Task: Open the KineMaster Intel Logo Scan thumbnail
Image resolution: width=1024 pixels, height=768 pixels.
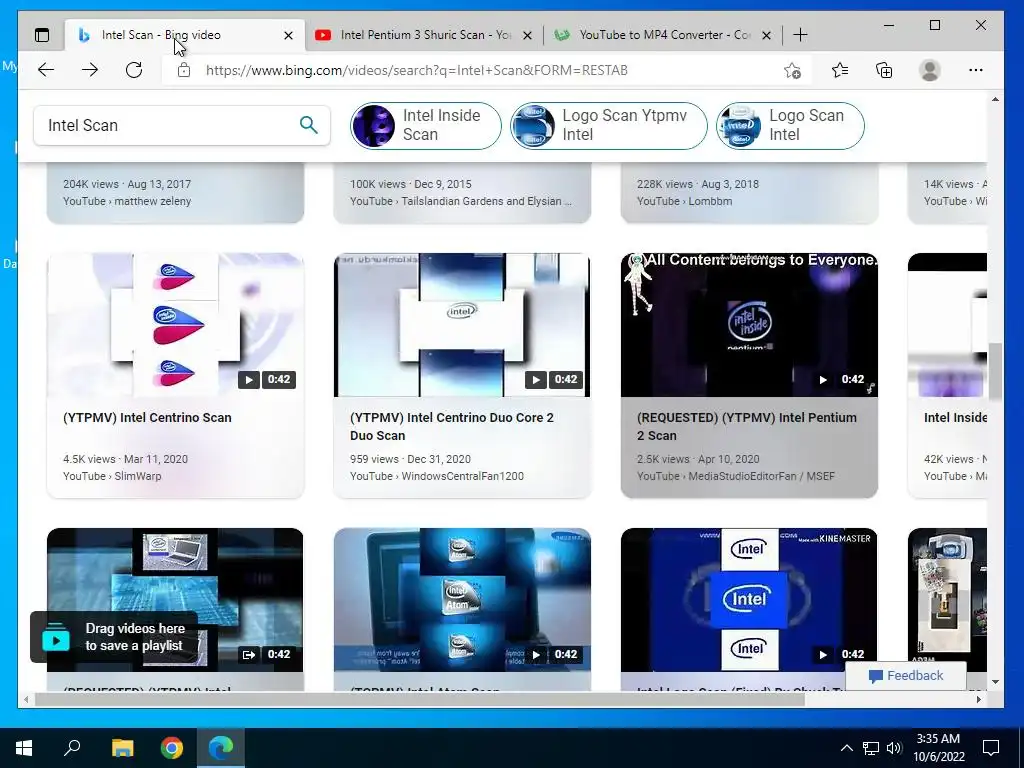Action: coord(749,600)
